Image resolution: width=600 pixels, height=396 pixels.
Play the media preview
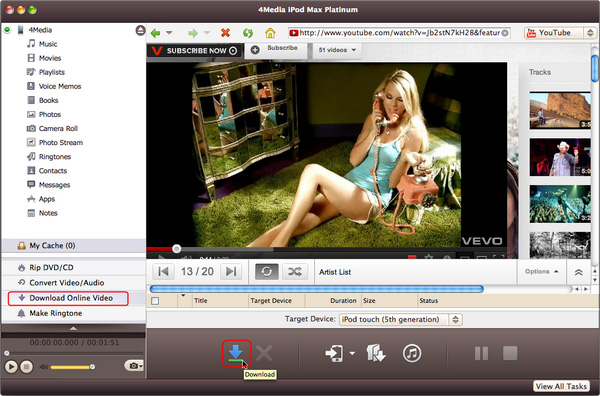[x=11, y=367]
